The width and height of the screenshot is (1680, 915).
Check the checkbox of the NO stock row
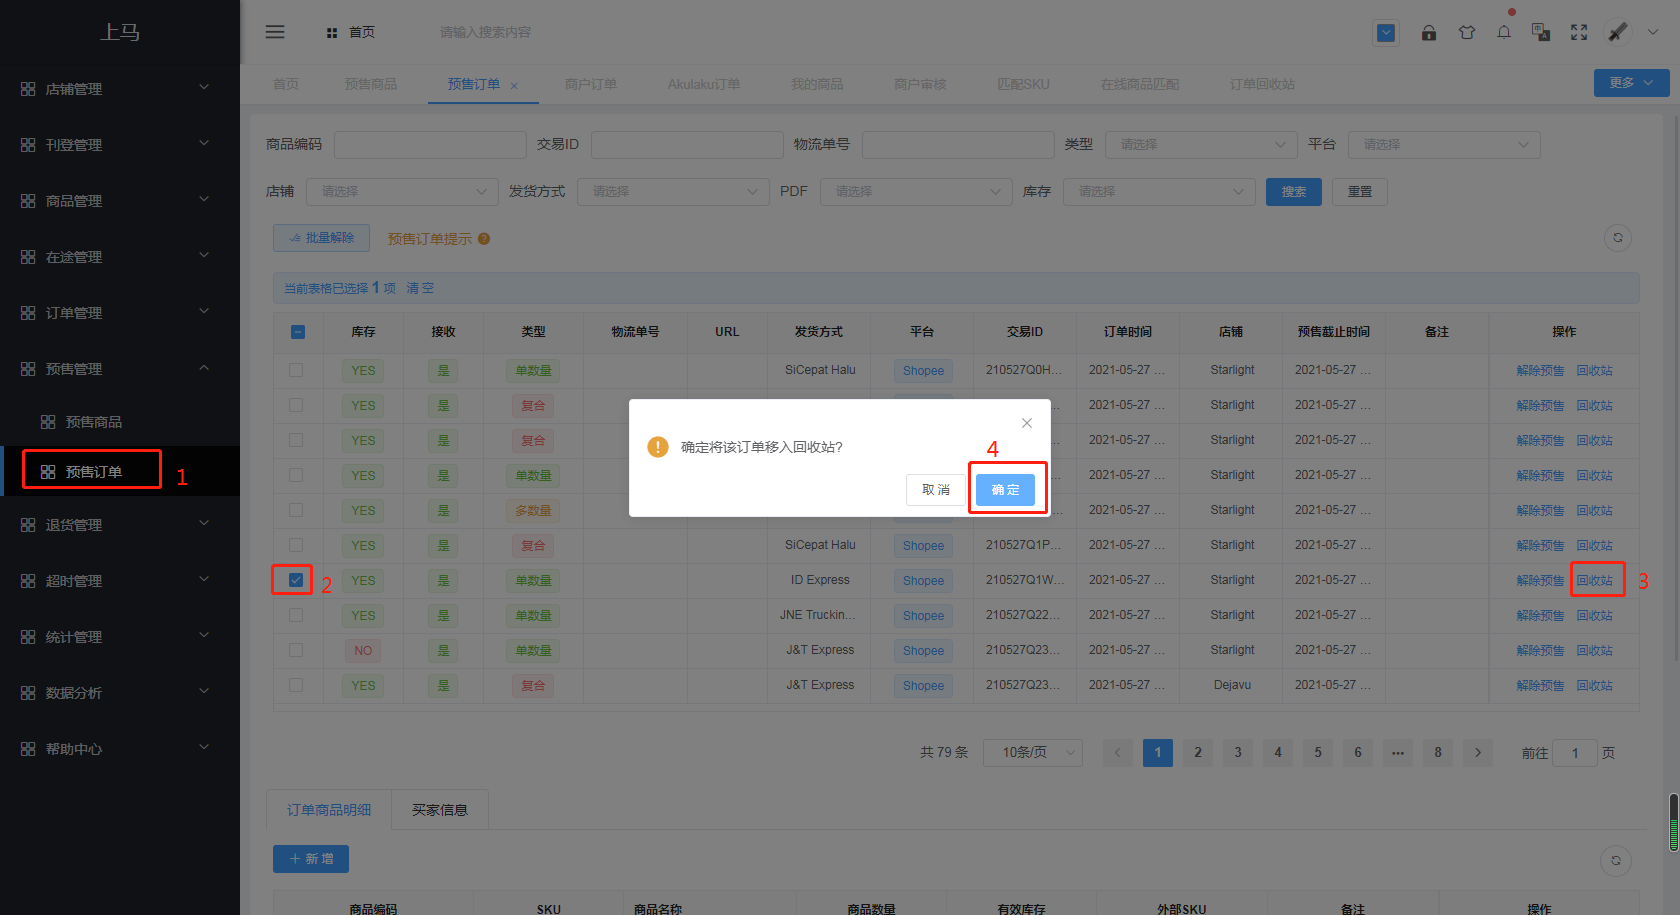pos(296,650)
